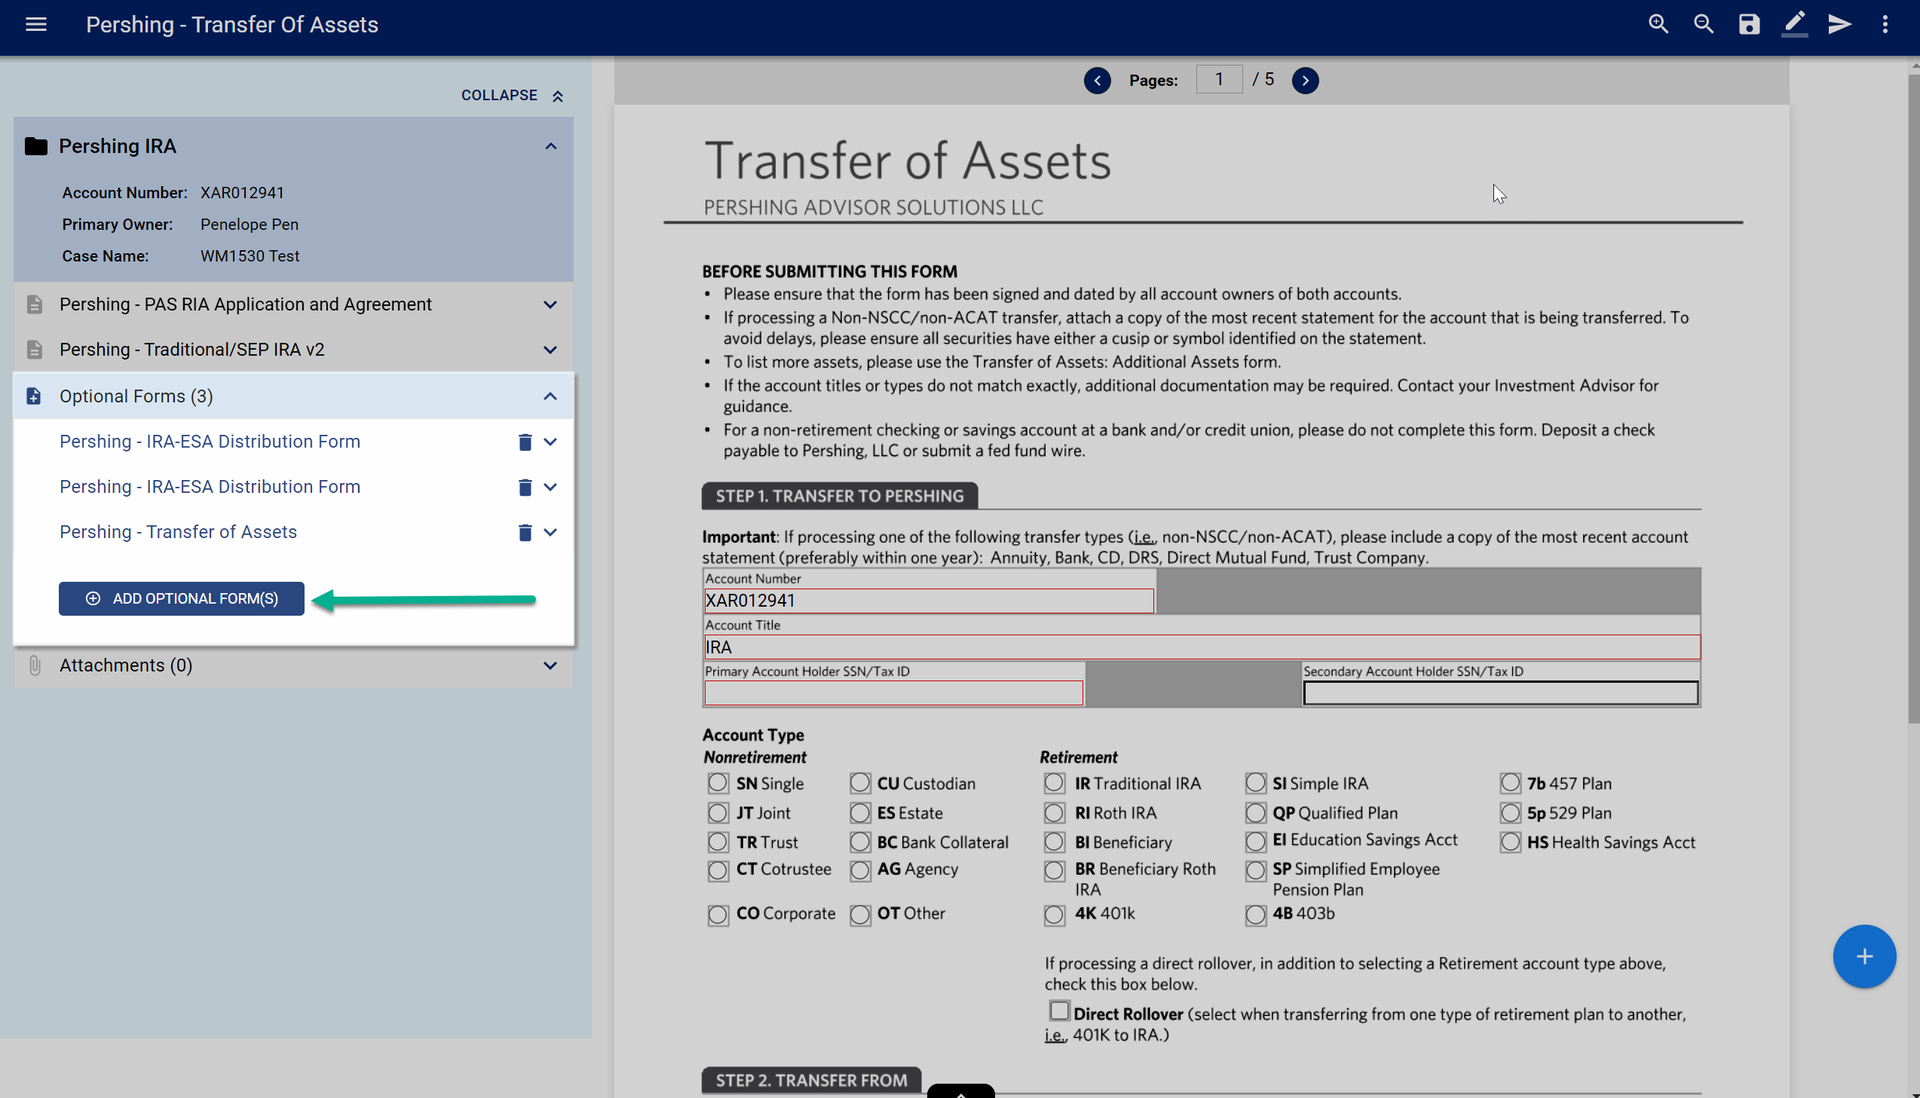Select OT Other account type
The width and height of the screenshot is (1920, 1098).
pos(860,915)
